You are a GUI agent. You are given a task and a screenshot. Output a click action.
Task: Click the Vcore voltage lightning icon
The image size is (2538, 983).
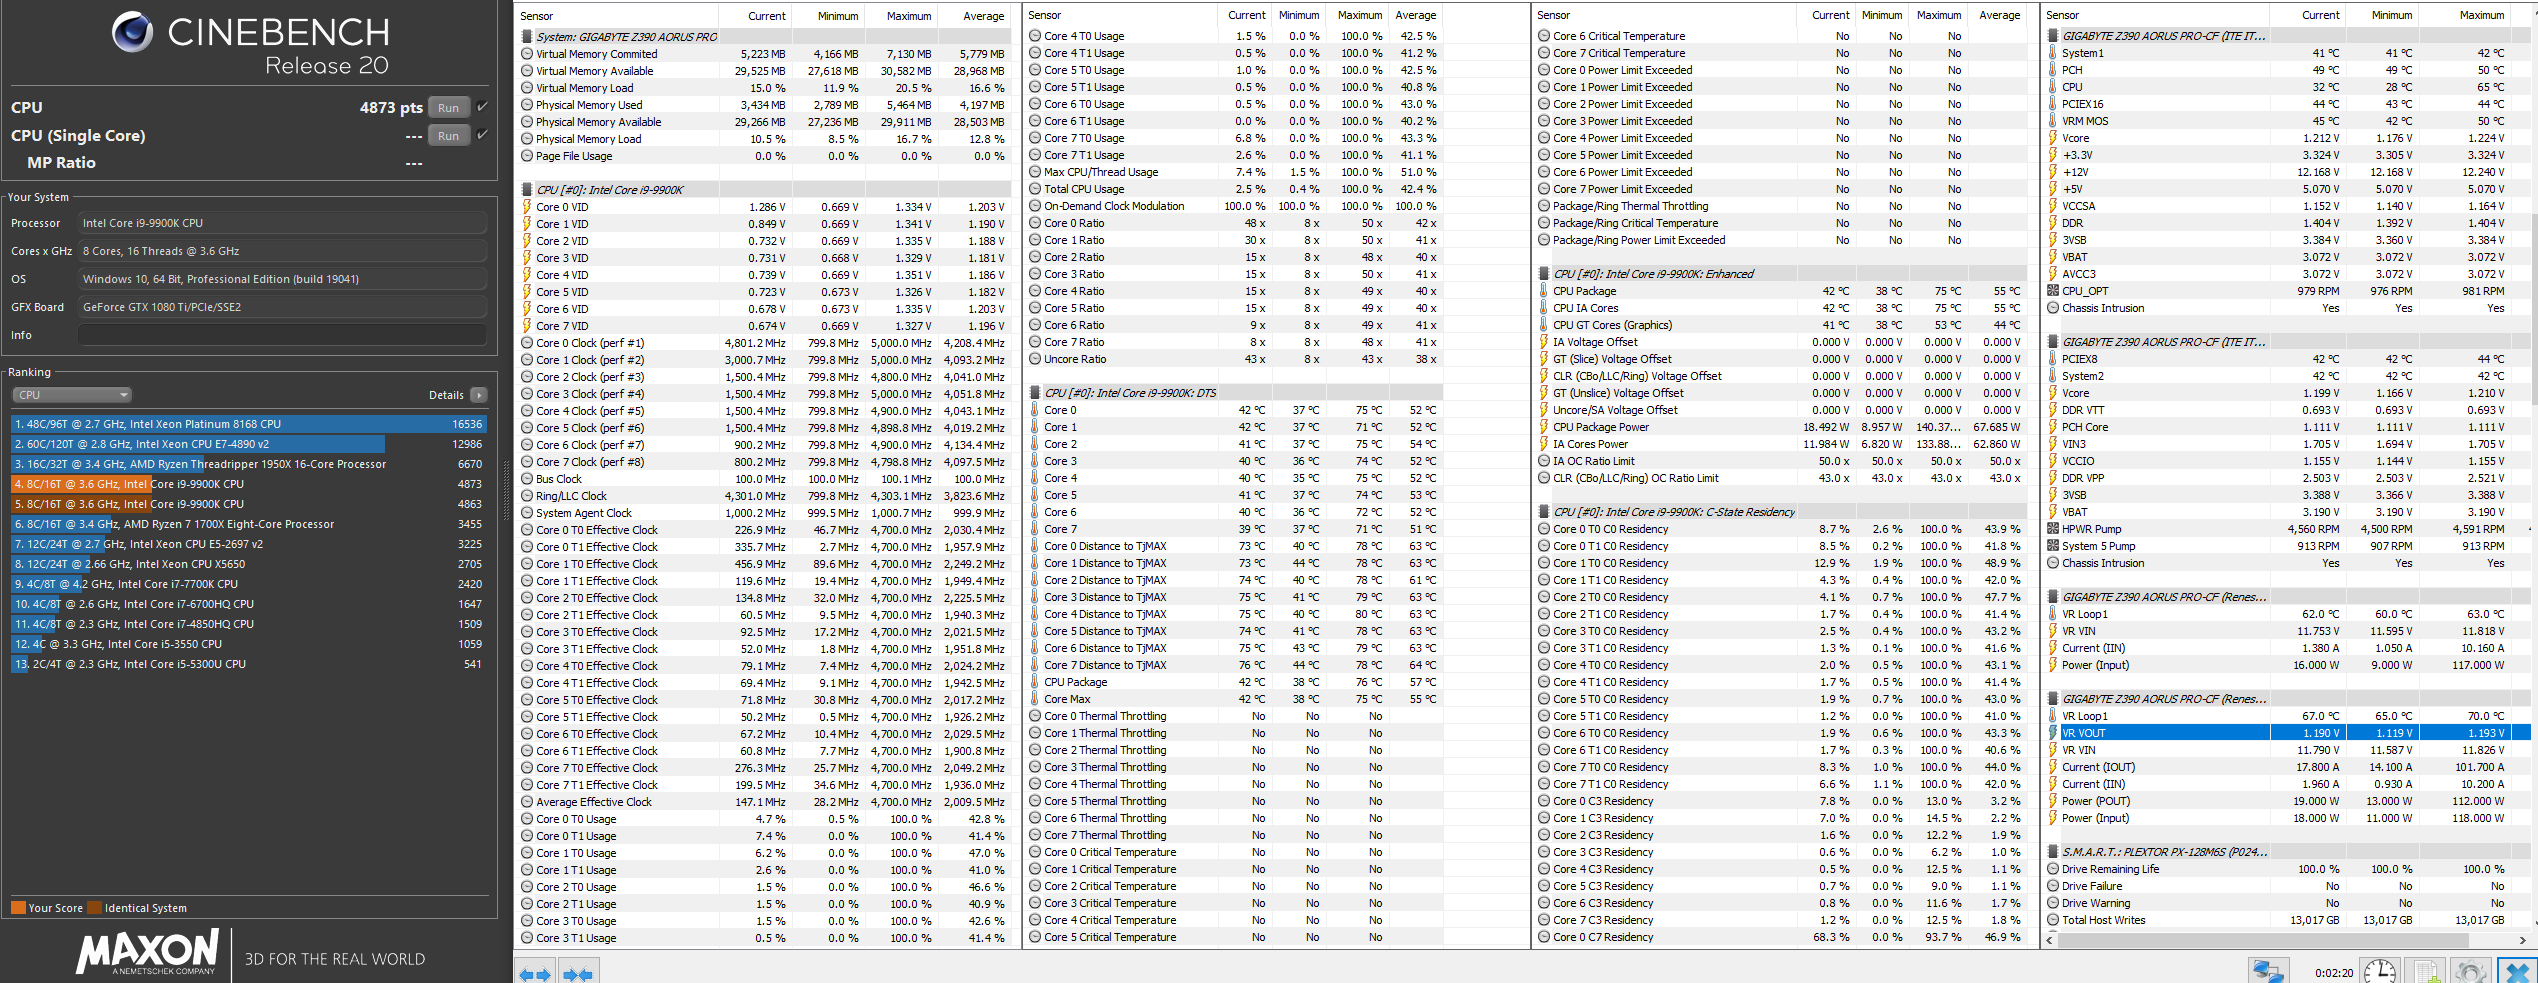point(2052,138)
